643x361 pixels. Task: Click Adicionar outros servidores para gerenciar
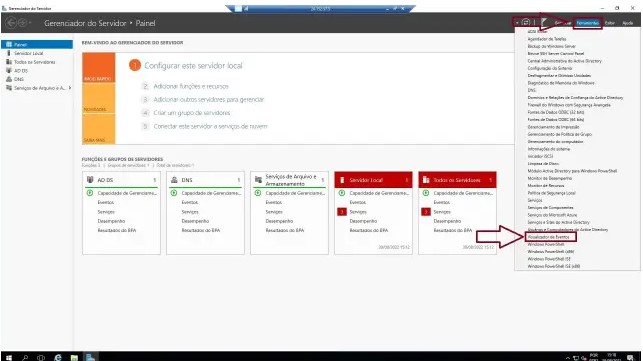(x=209, y=100)
